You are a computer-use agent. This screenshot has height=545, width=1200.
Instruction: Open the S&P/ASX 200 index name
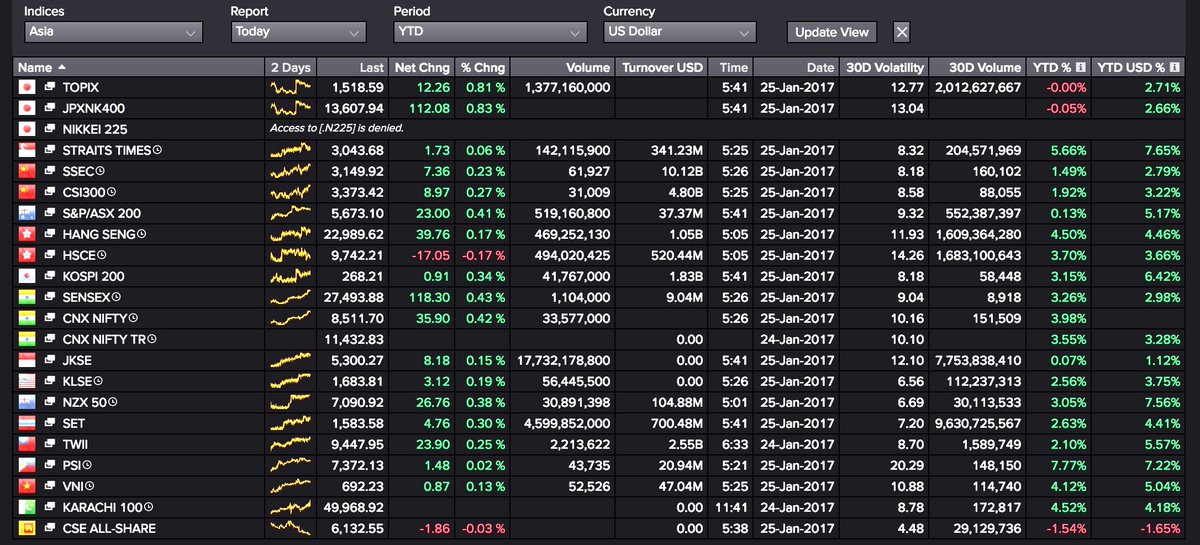pyautogui.click(x=101, y=213)
